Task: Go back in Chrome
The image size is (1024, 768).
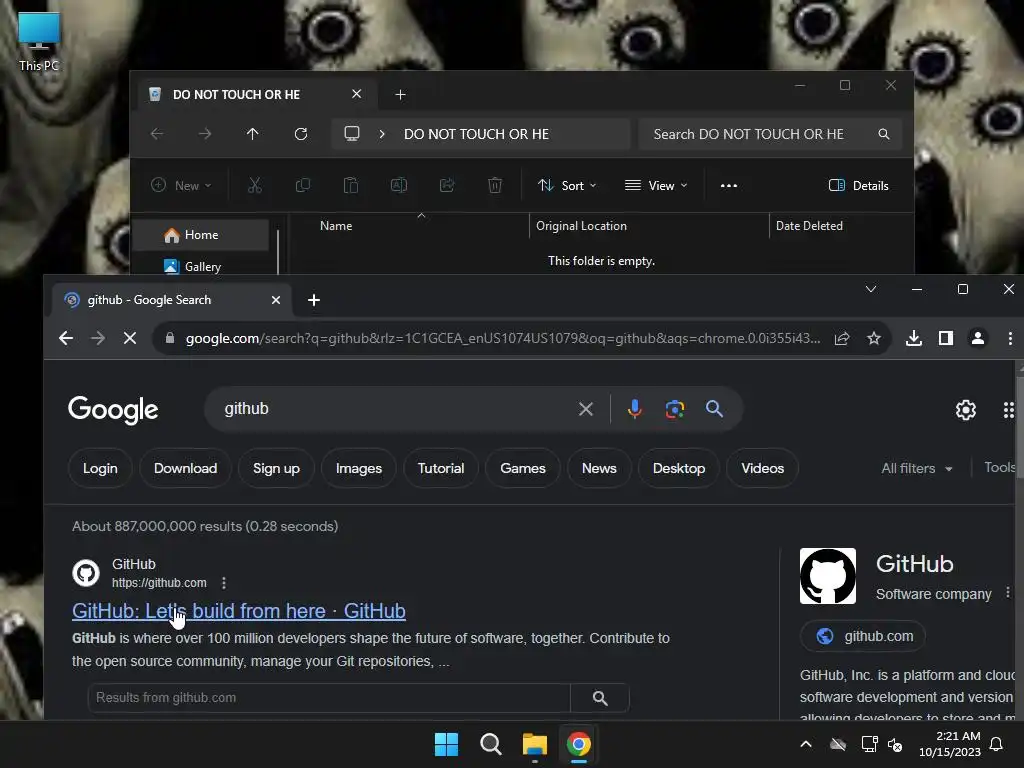Action: point(66,338)
